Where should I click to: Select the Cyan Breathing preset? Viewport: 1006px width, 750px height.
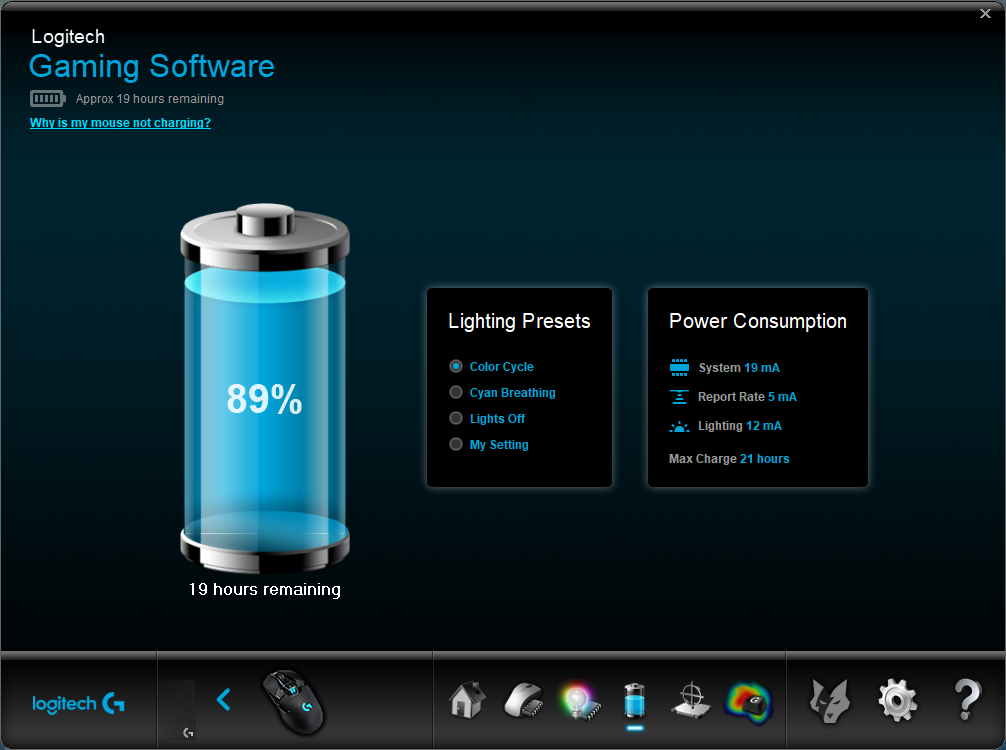[x=503, y=393]
